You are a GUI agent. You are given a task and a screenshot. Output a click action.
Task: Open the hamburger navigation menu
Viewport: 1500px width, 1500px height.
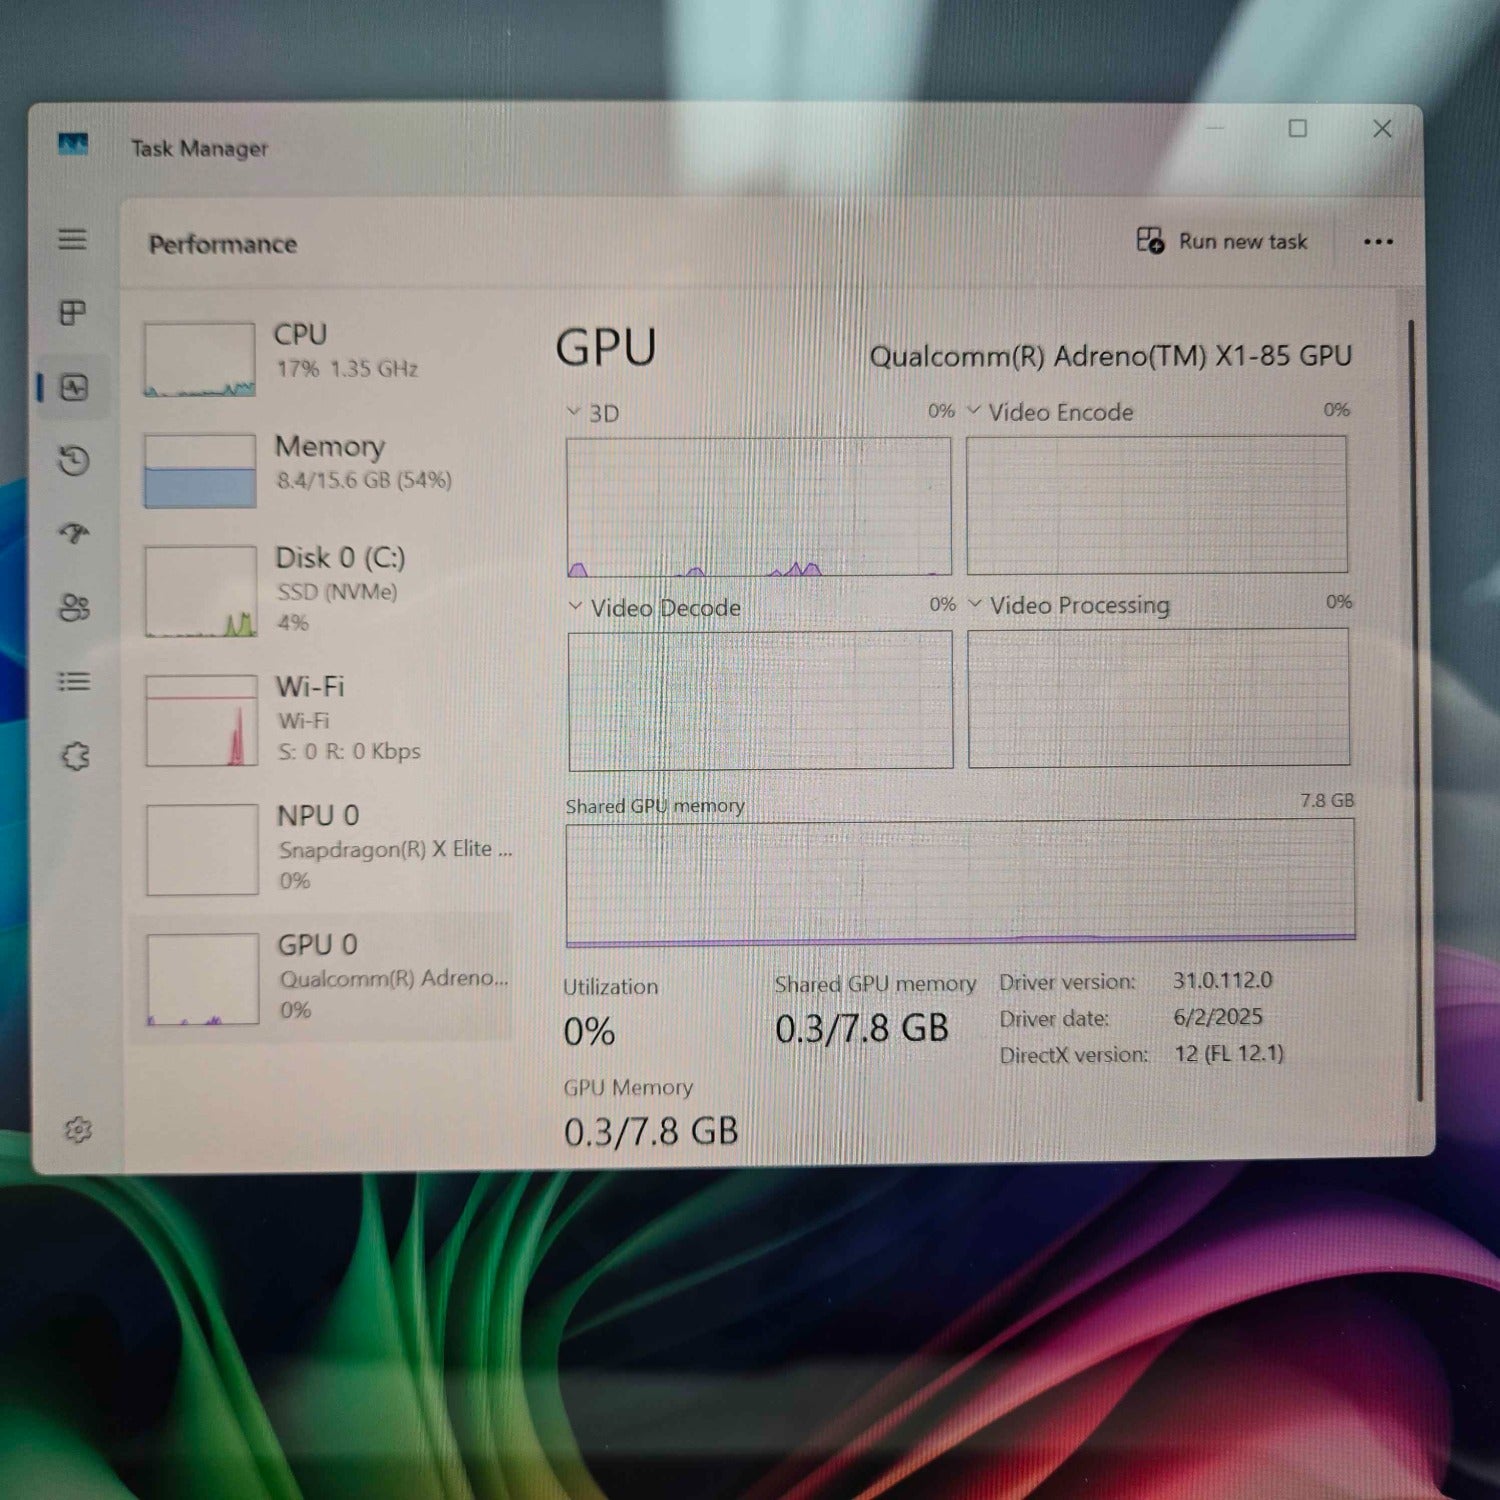pyautogui.click(x=72, y=239)
